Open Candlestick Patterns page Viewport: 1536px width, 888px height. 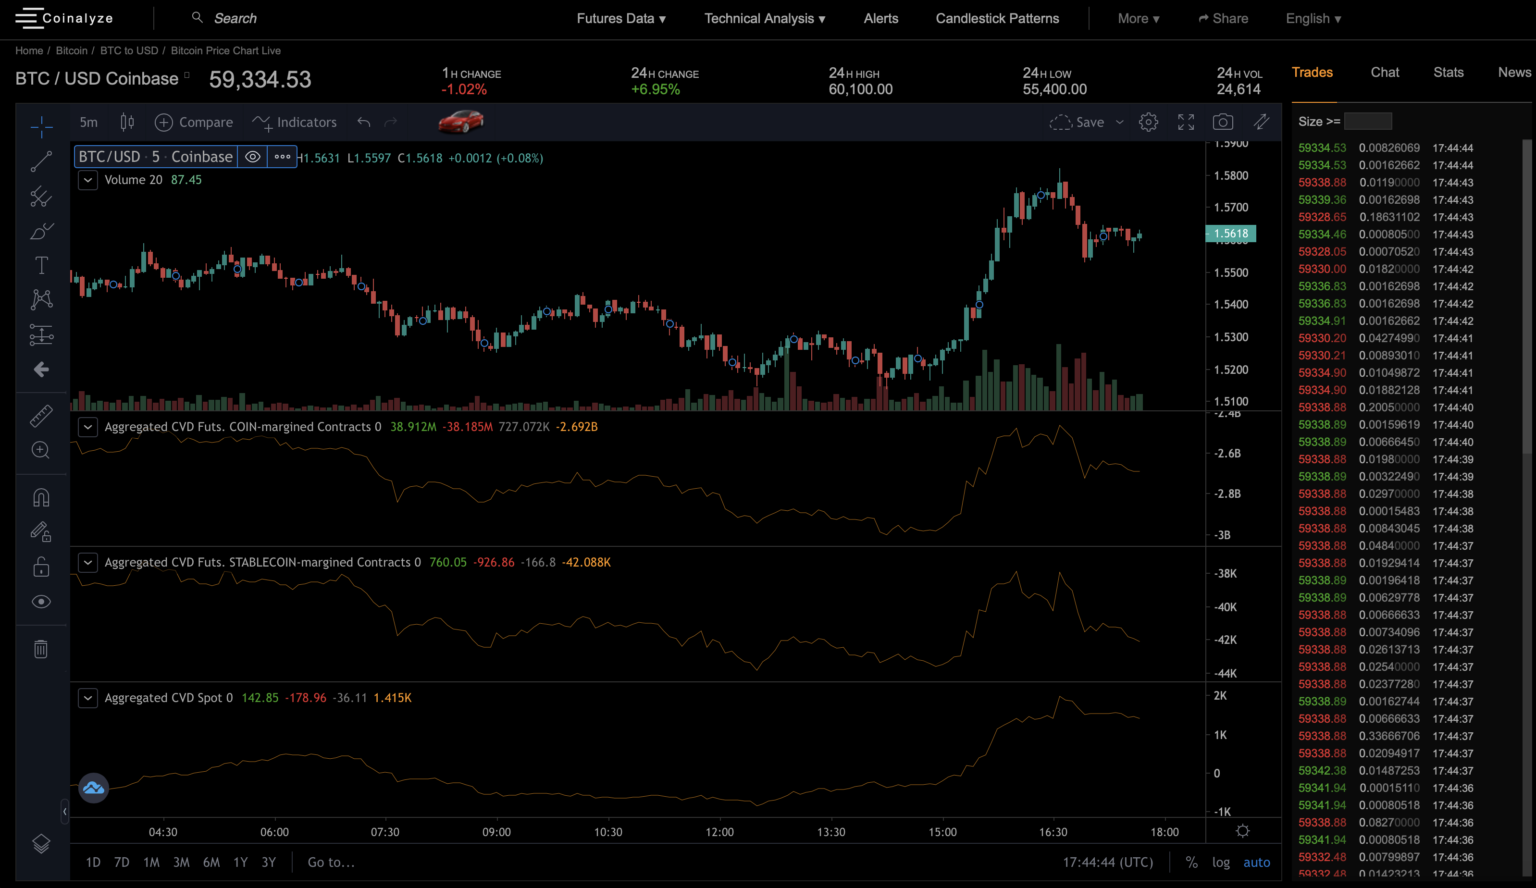coord(997,18)
